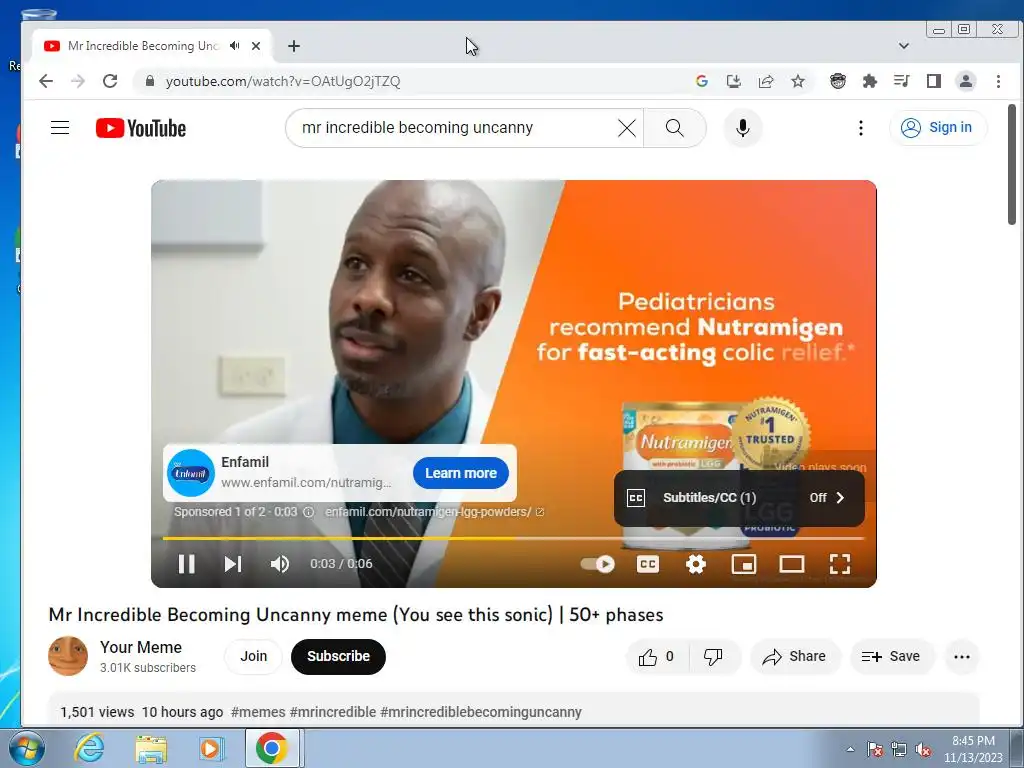
Task: Skip to next video
Action: (233, 564)
